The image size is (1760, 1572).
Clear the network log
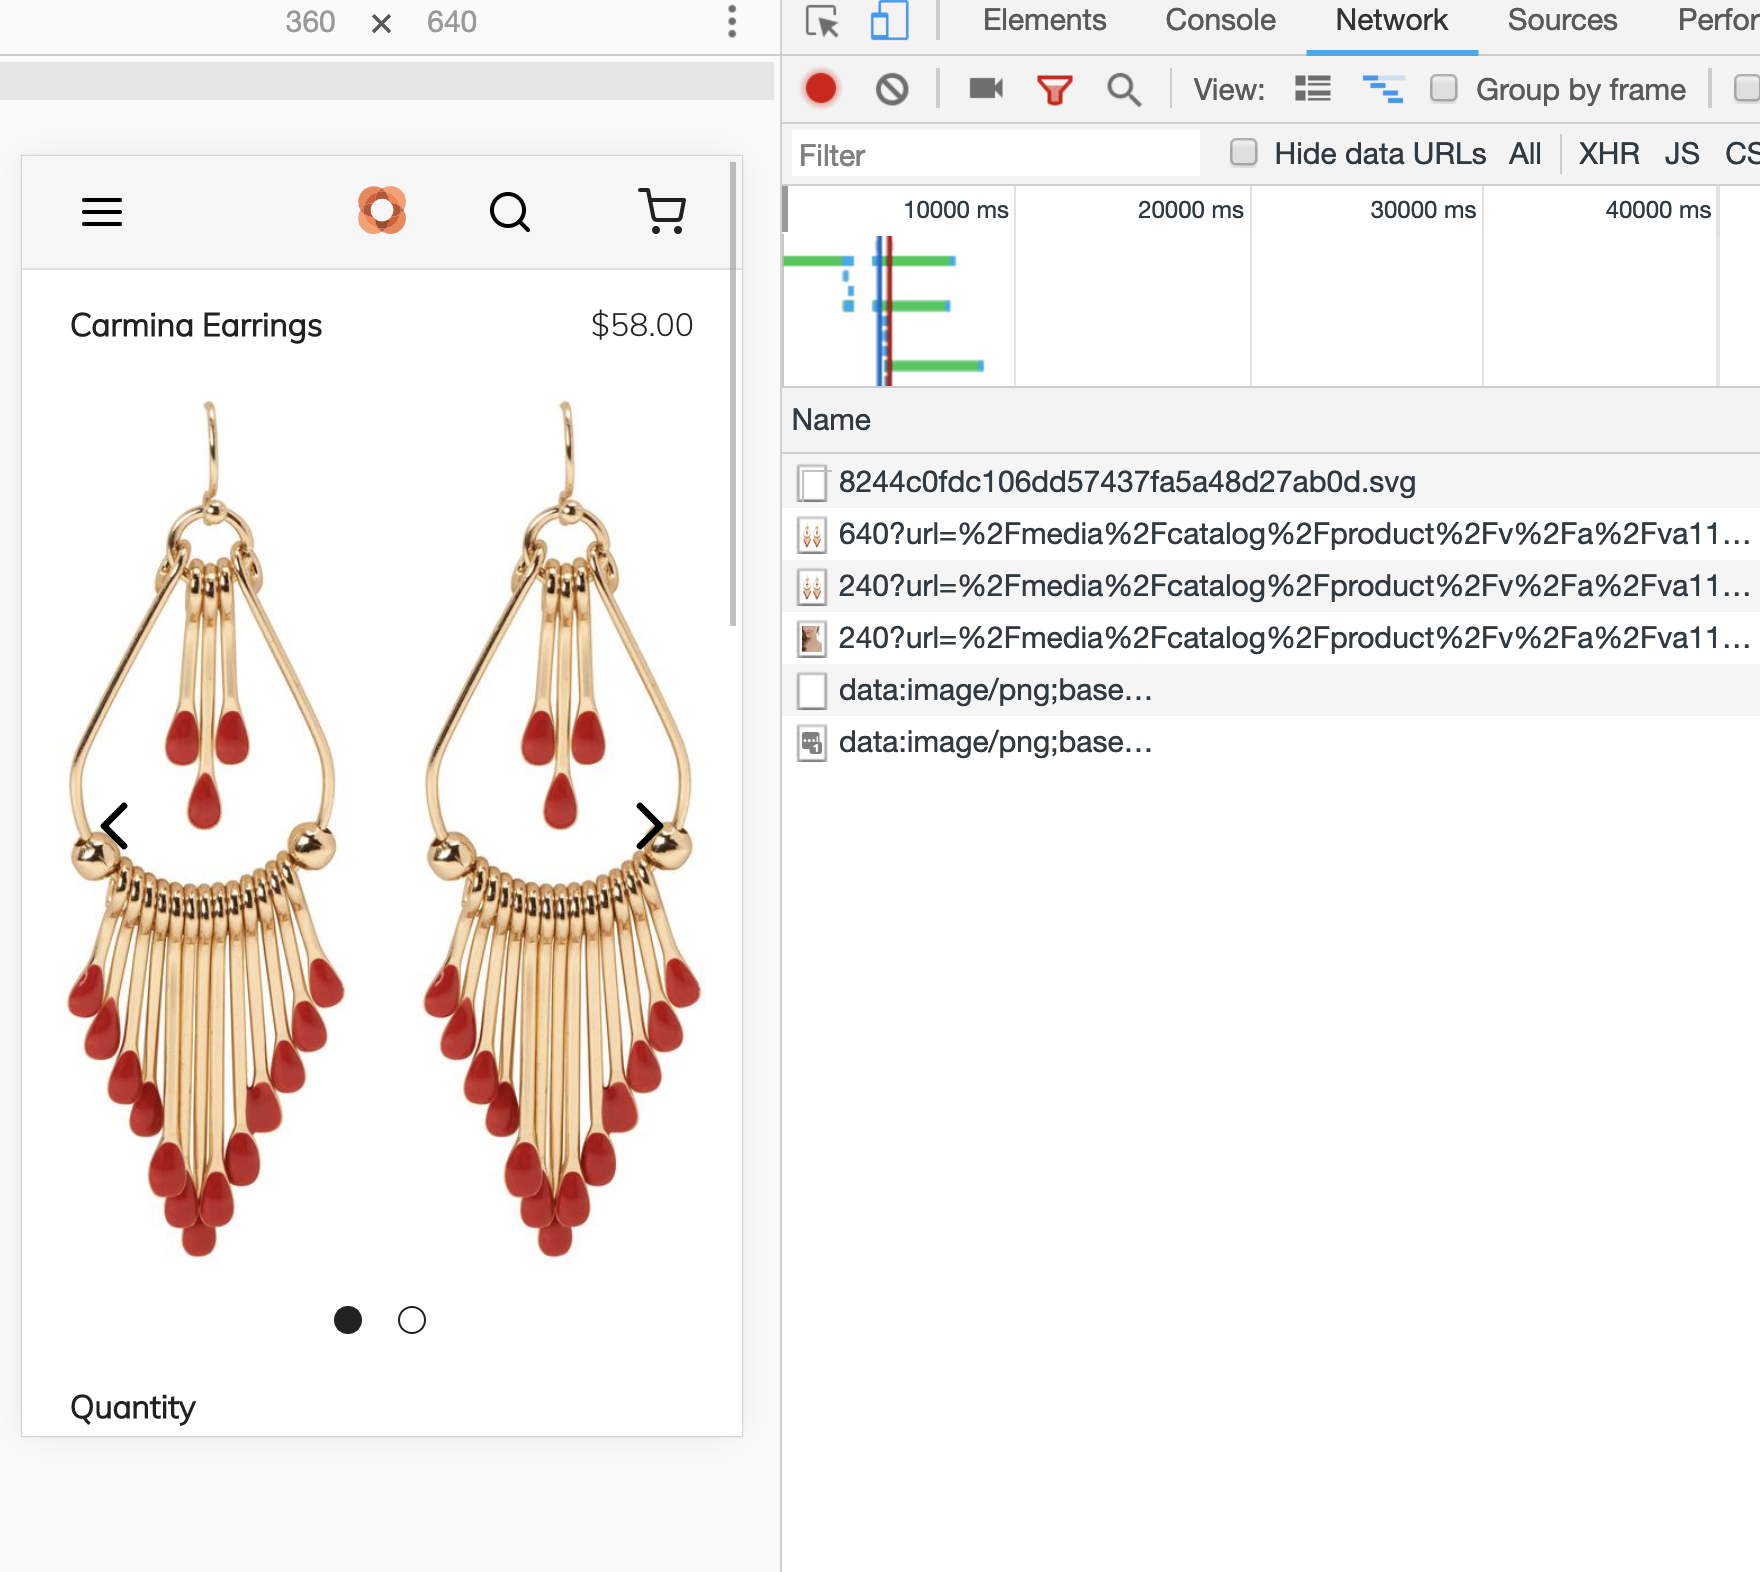892,90
